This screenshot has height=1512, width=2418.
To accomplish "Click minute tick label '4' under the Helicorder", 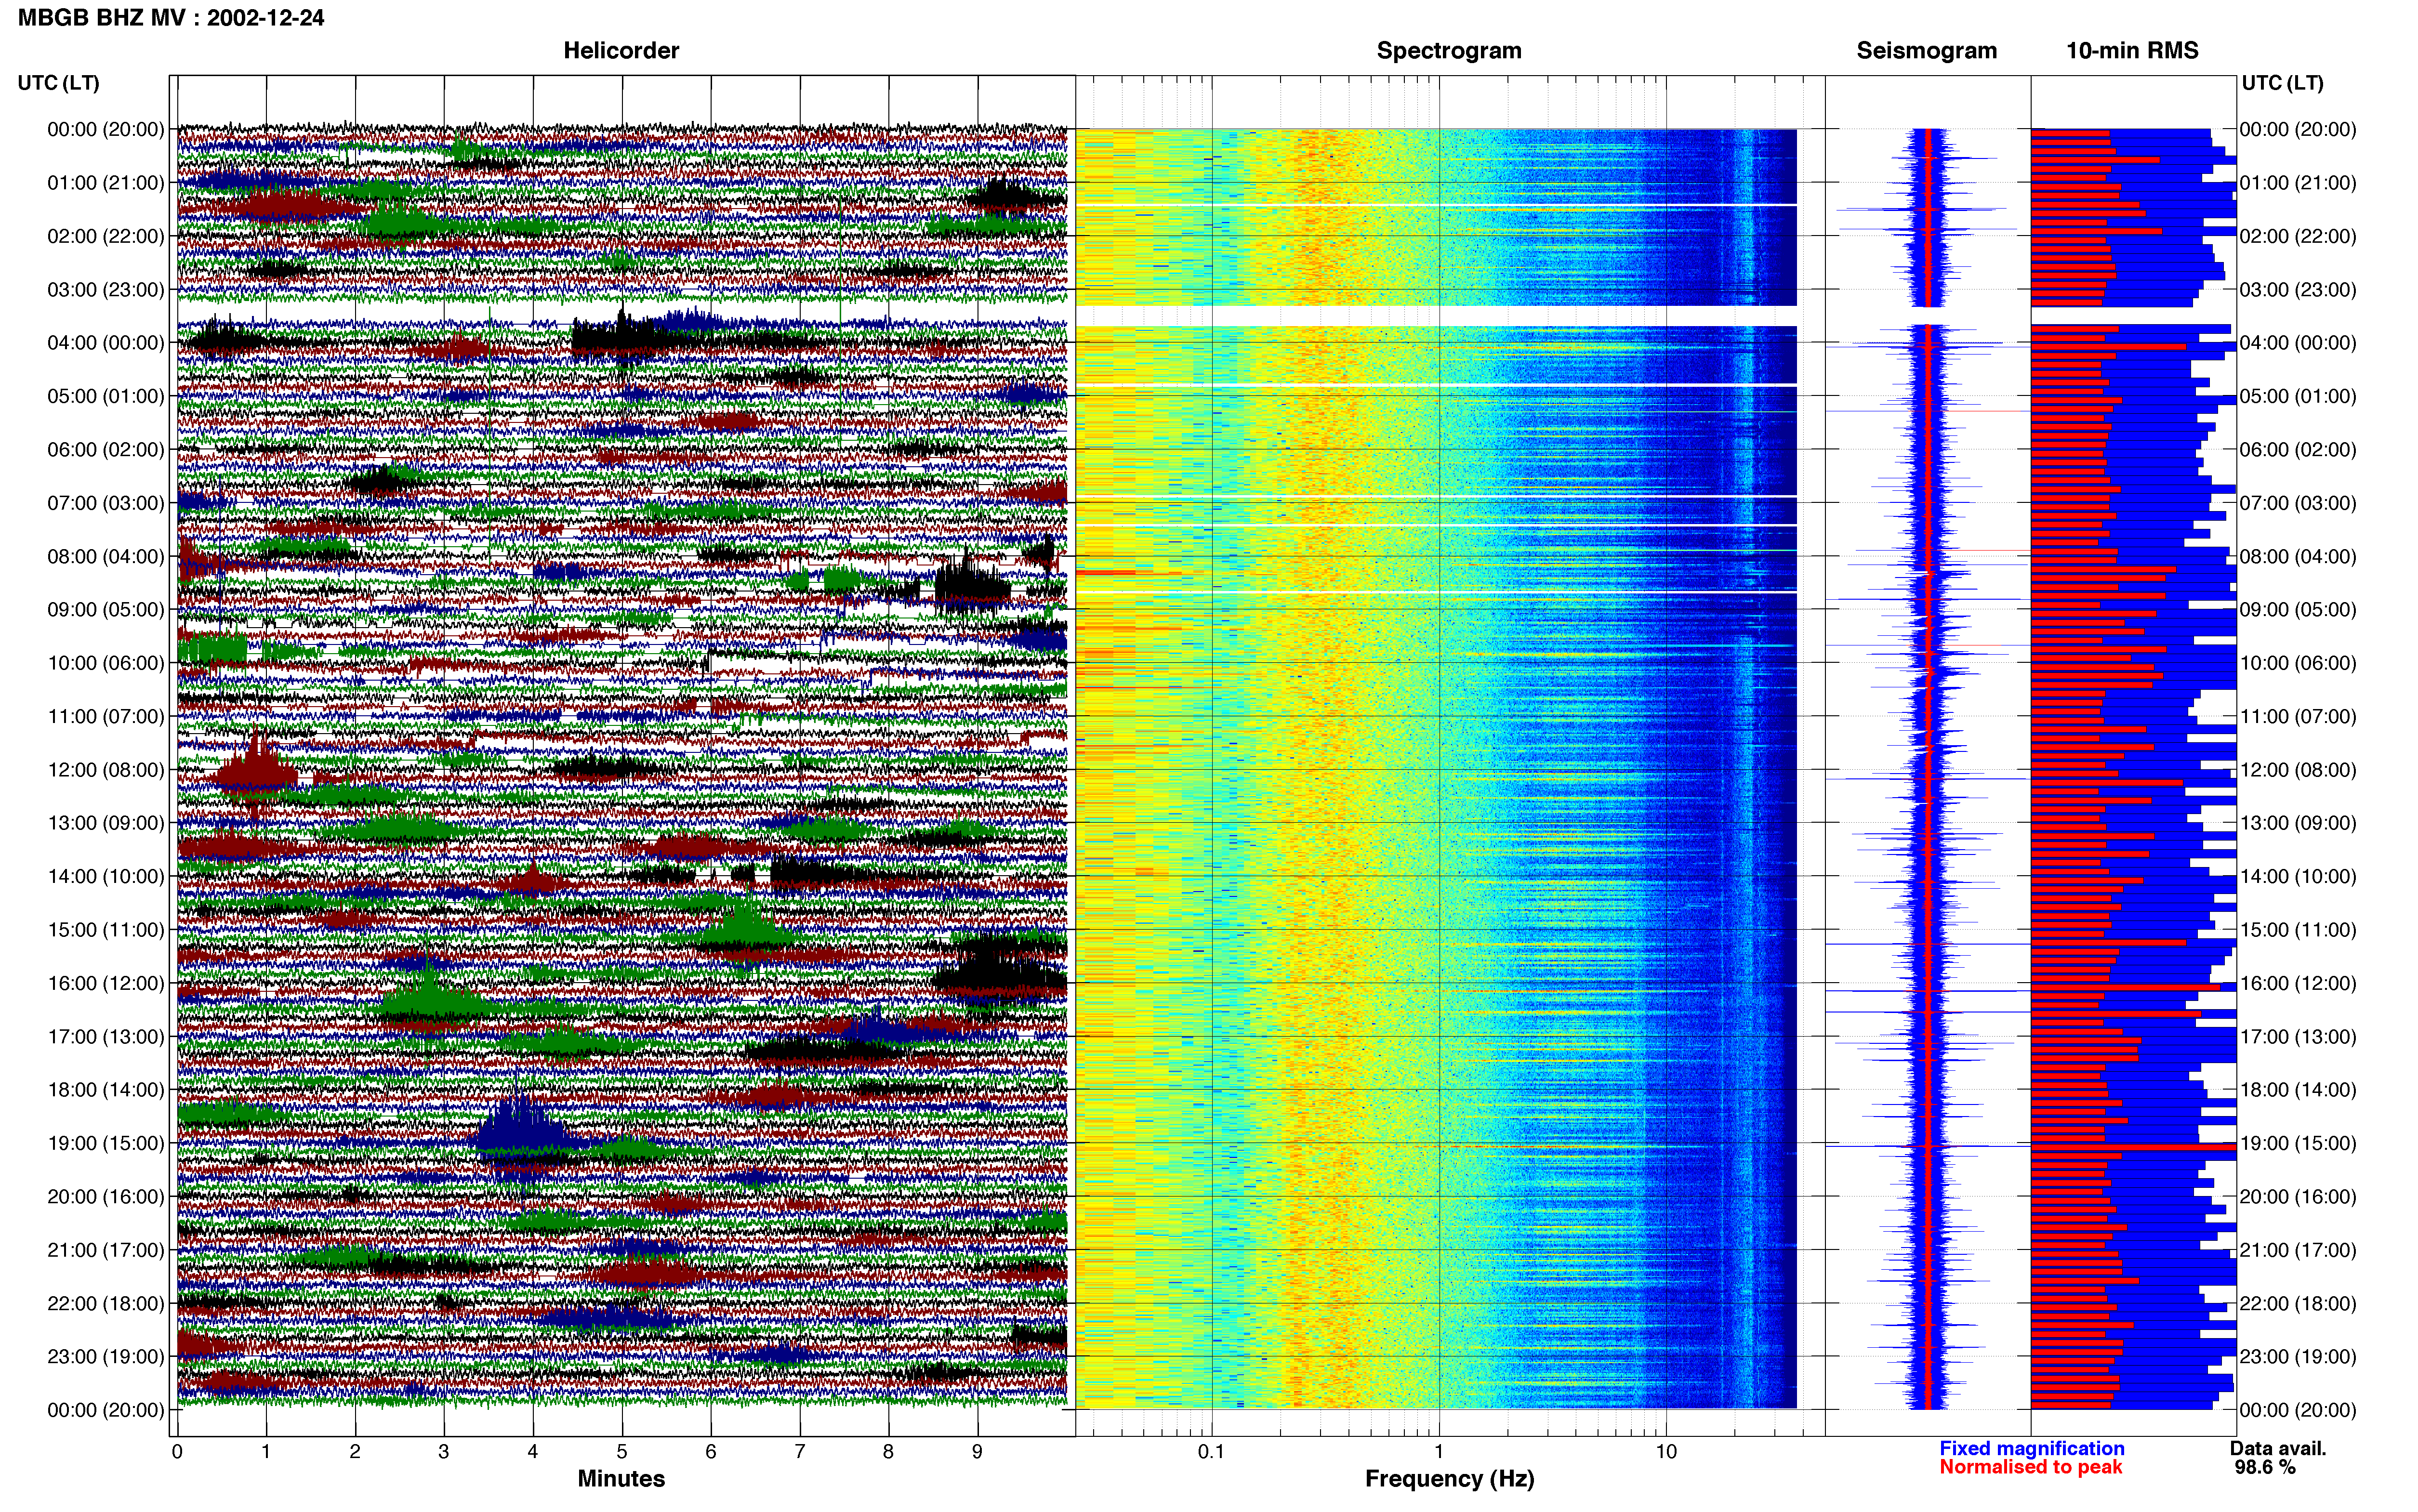I will 533,1452.
